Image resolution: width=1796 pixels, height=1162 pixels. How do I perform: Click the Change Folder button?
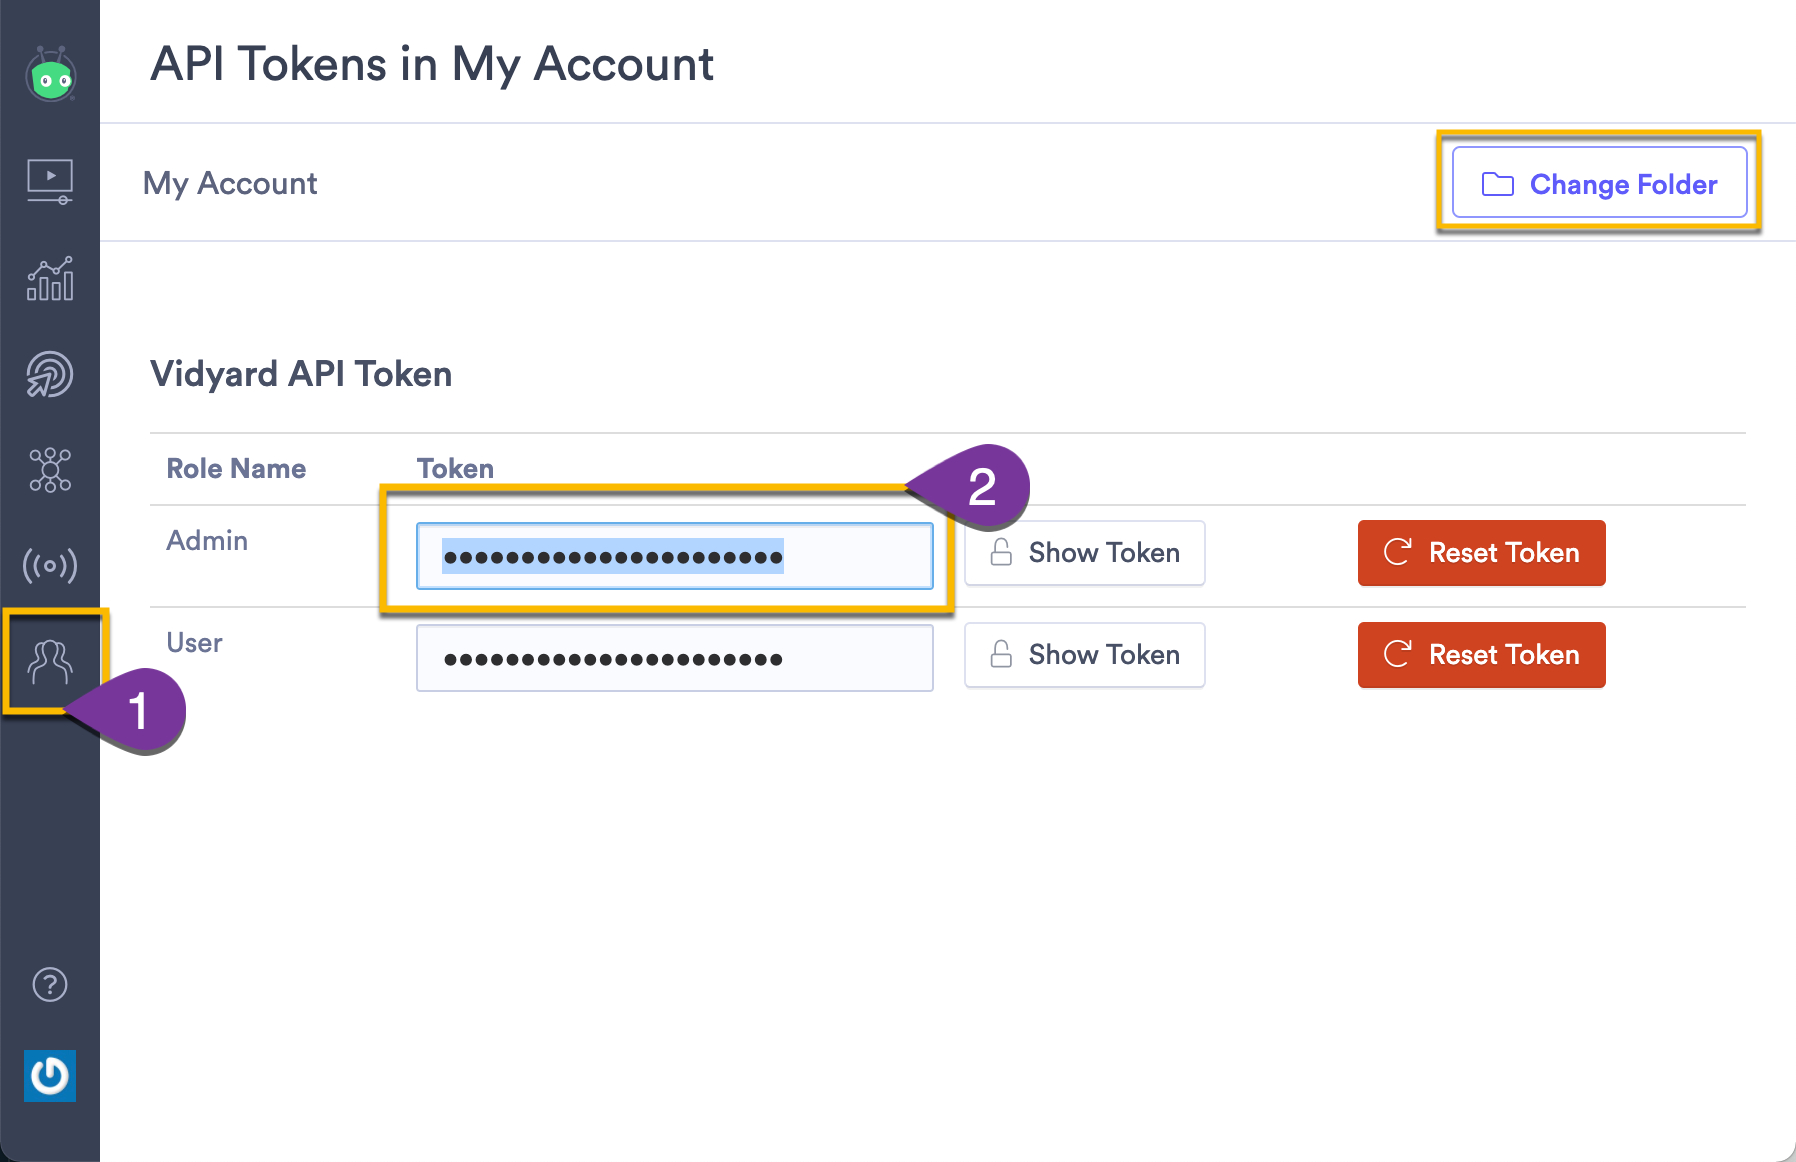pyautogui.click(x=1599, y=183)
